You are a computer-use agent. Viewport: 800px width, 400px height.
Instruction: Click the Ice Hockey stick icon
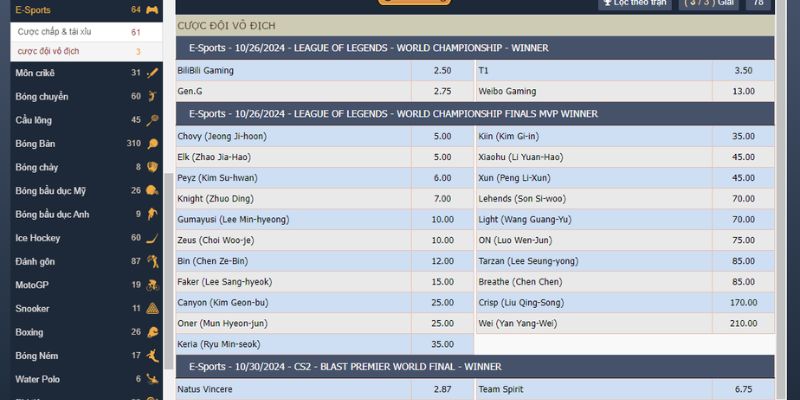[152, 238]
